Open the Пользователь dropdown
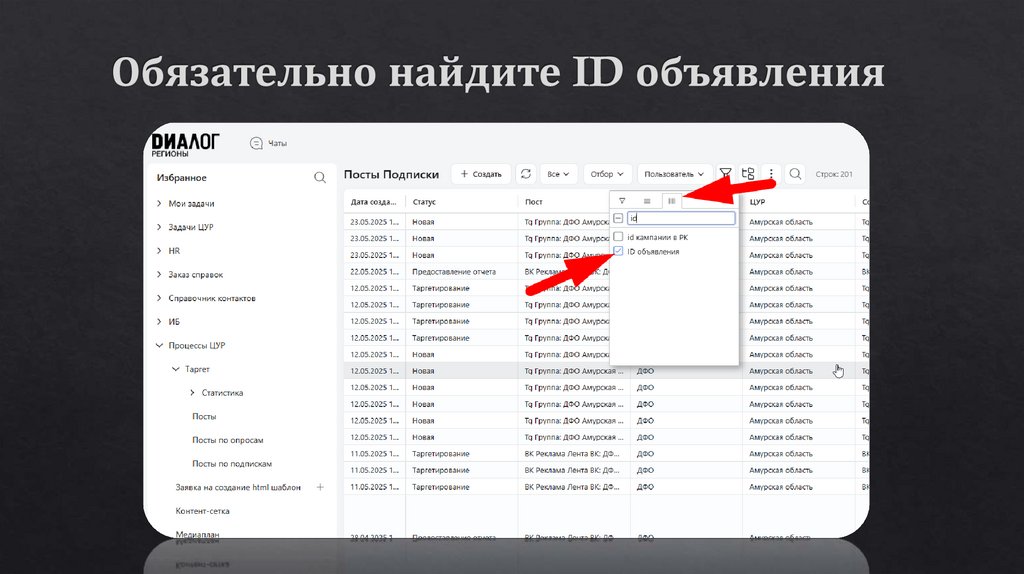The image size is (1024, 574). click(x=674, y=174)
